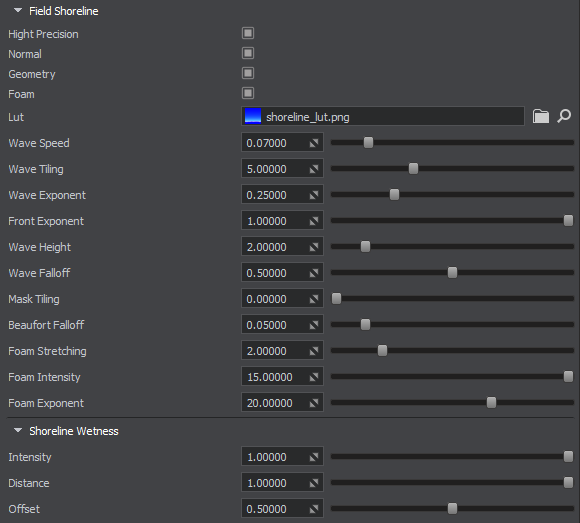Image resolution: width=580 pixels, height=523 pixels.
Task: Click the Foam Exponent slider handle
Action: point(491,402)
